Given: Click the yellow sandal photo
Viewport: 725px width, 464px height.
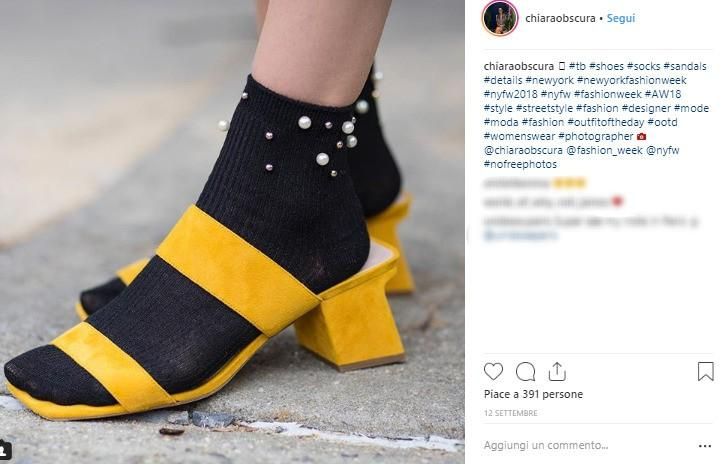Looking at the screenshot, I should tap(232, 232).
